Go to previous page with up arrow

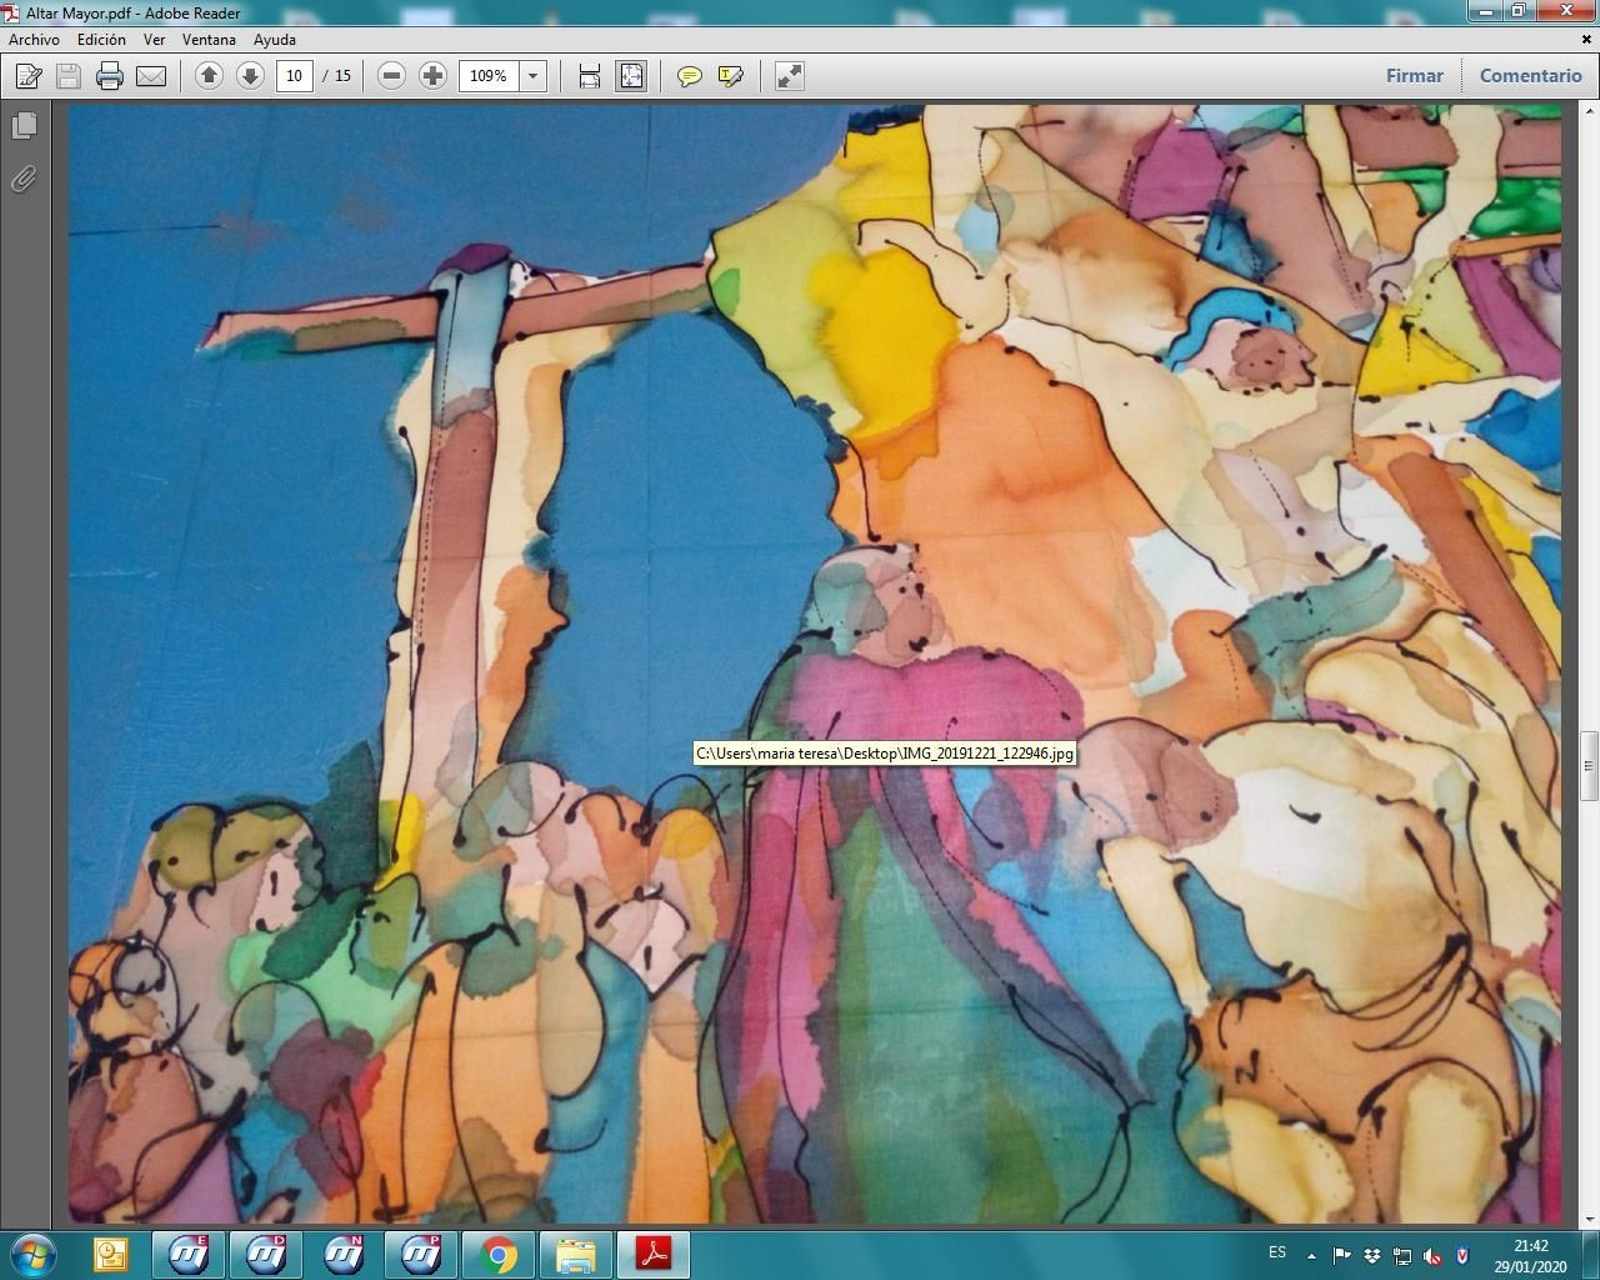209,76
